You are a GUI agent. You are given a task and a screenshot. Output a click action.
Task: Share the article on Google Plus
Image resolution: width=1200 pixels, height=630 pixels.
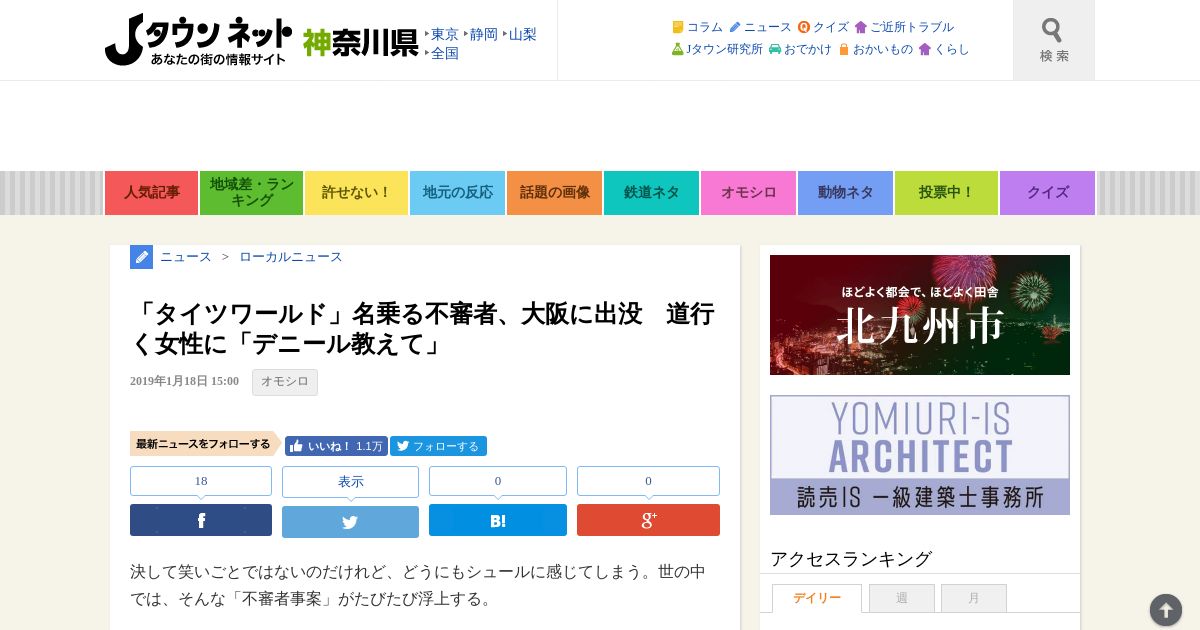[648, 520]
